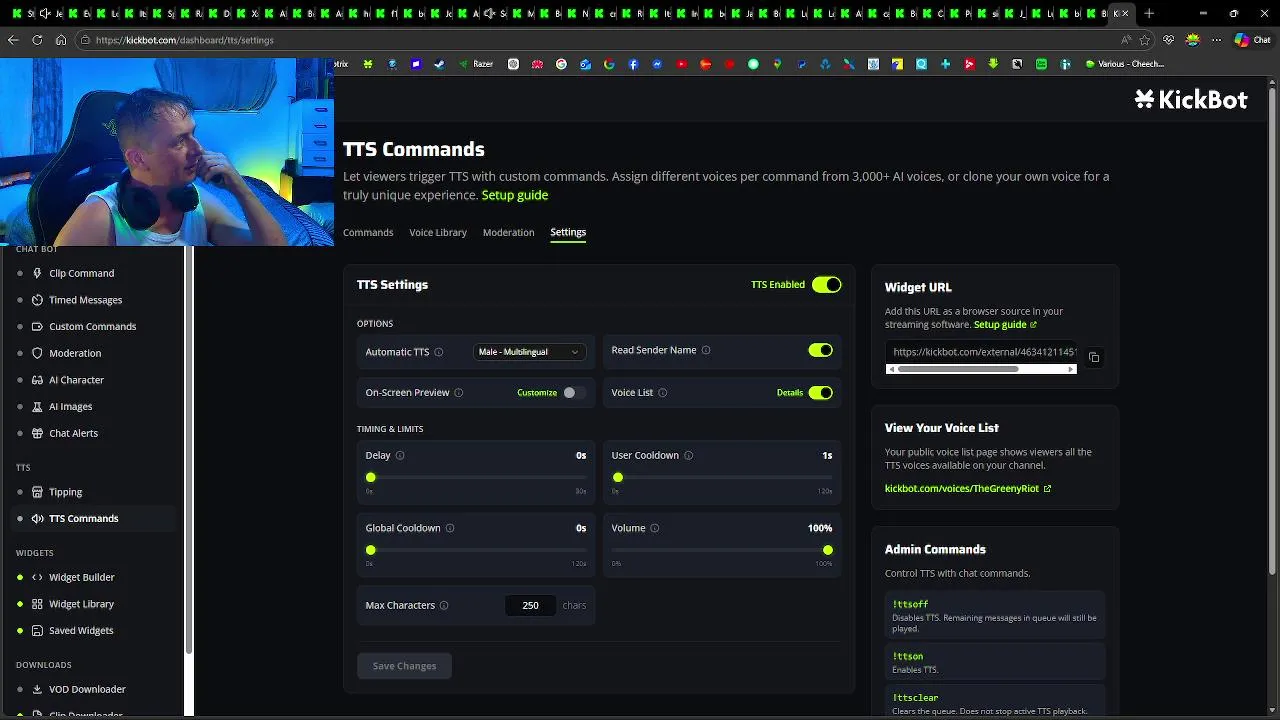Click the Volume slider handle
The image size is (1280, 720).
tap(828, 550)
